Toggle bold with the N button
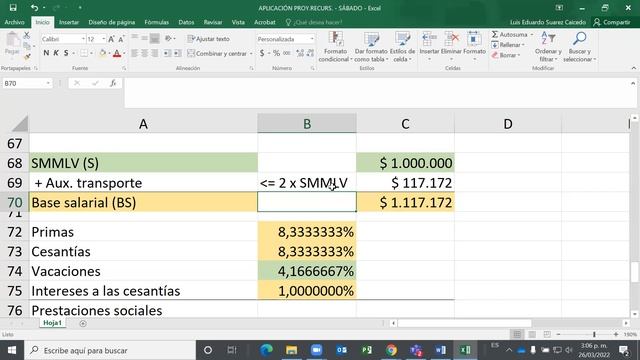 click(x=46, y=53)
